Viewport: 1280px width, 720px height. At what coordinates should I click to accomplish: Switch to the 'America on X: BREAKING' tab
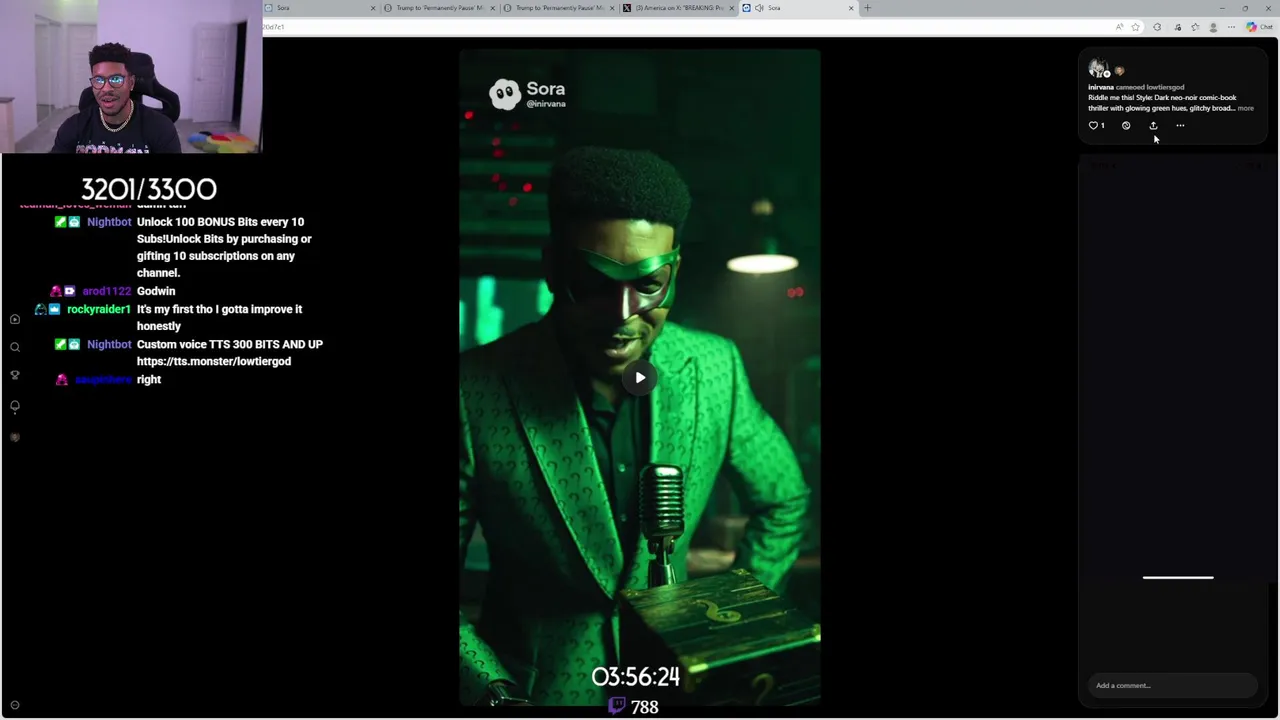click(678, 8)
